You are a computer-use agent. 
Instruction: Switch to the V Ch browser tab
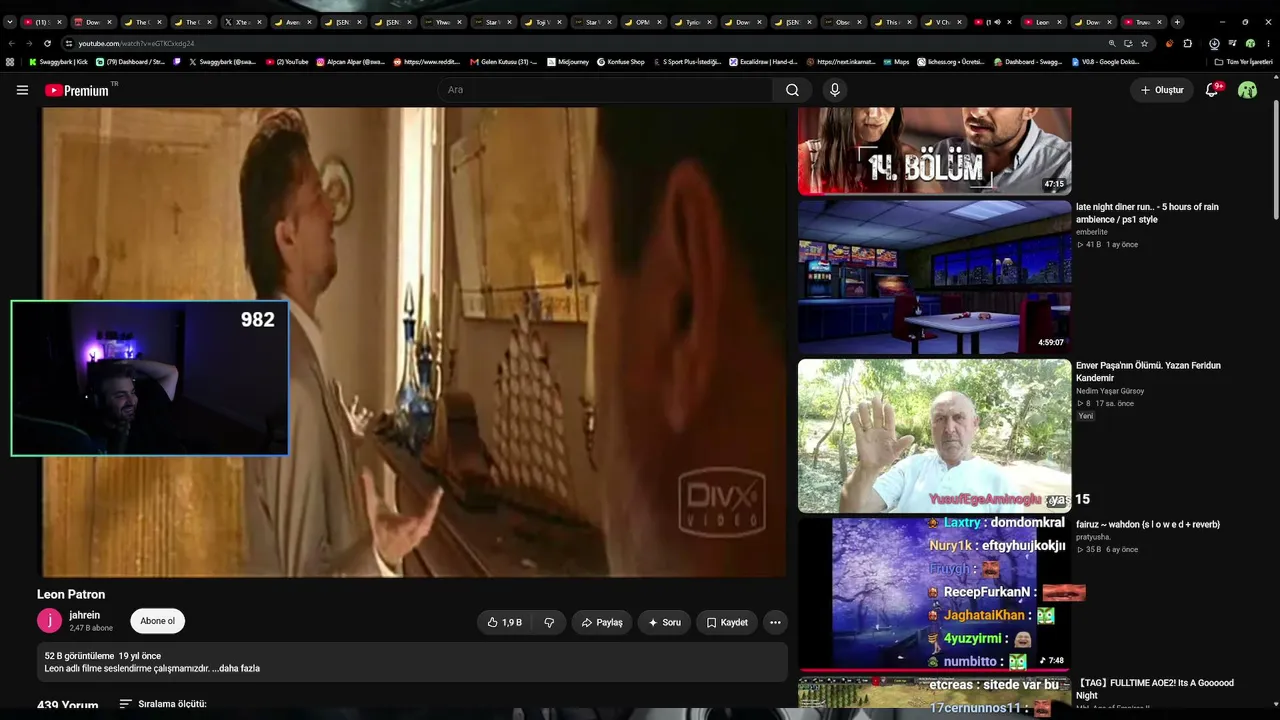click(x=945, y=22)
